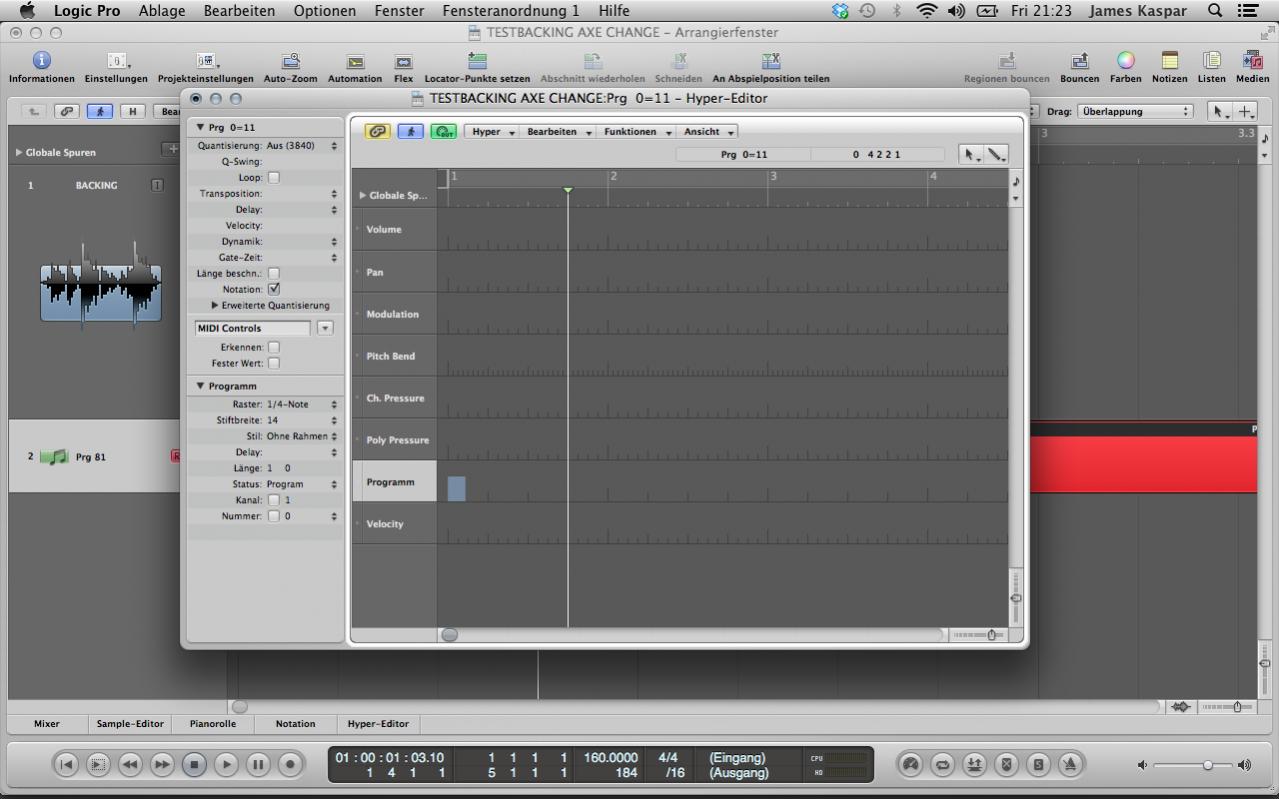Open the Ansicht menu in Hyper-Editor
Viewport: 1279px width, 799px height.
(708, 132)
